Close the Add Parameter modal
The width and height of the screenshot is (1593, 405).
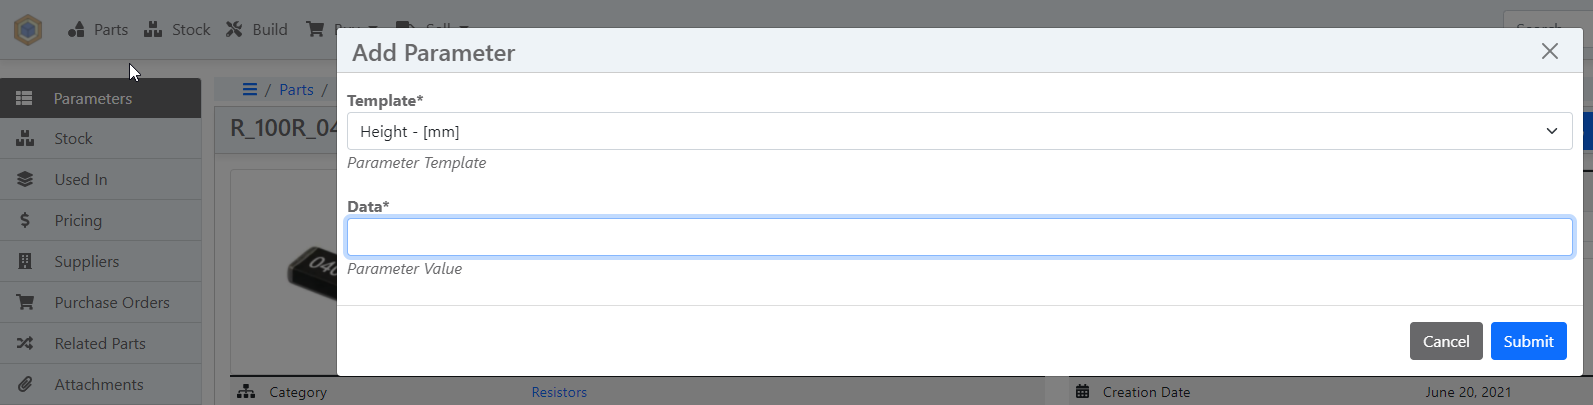tap(1549, 51)
